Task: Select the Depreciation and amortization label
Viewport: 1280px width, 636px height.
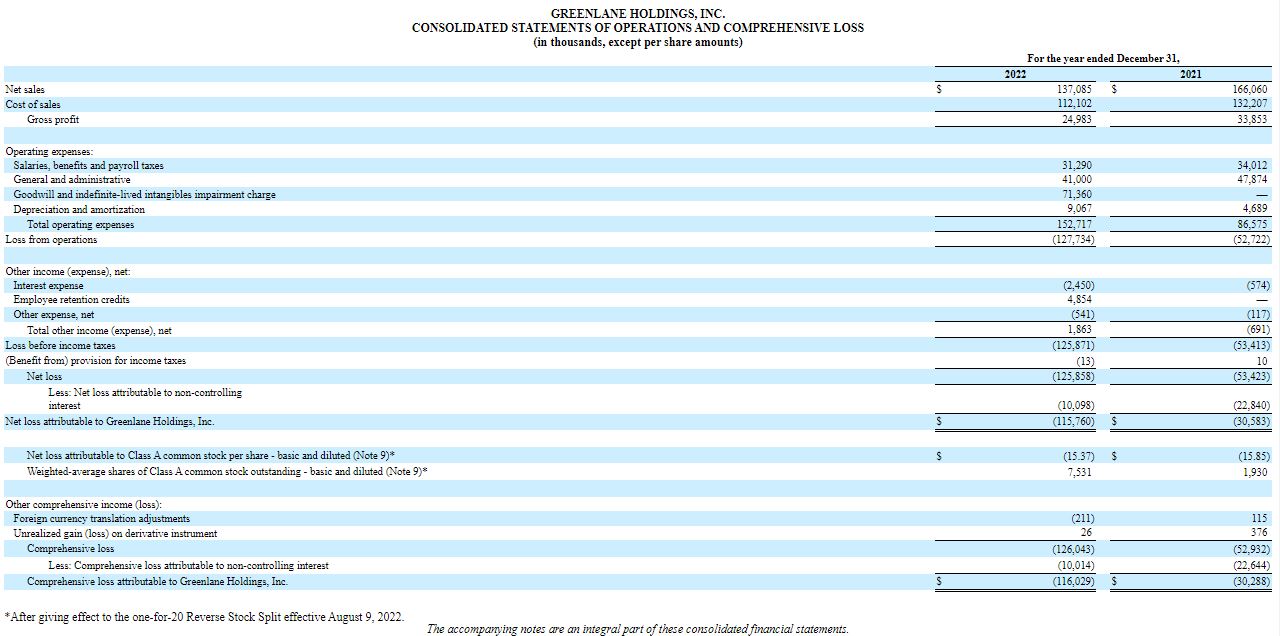Action: (x=79, y=210)
